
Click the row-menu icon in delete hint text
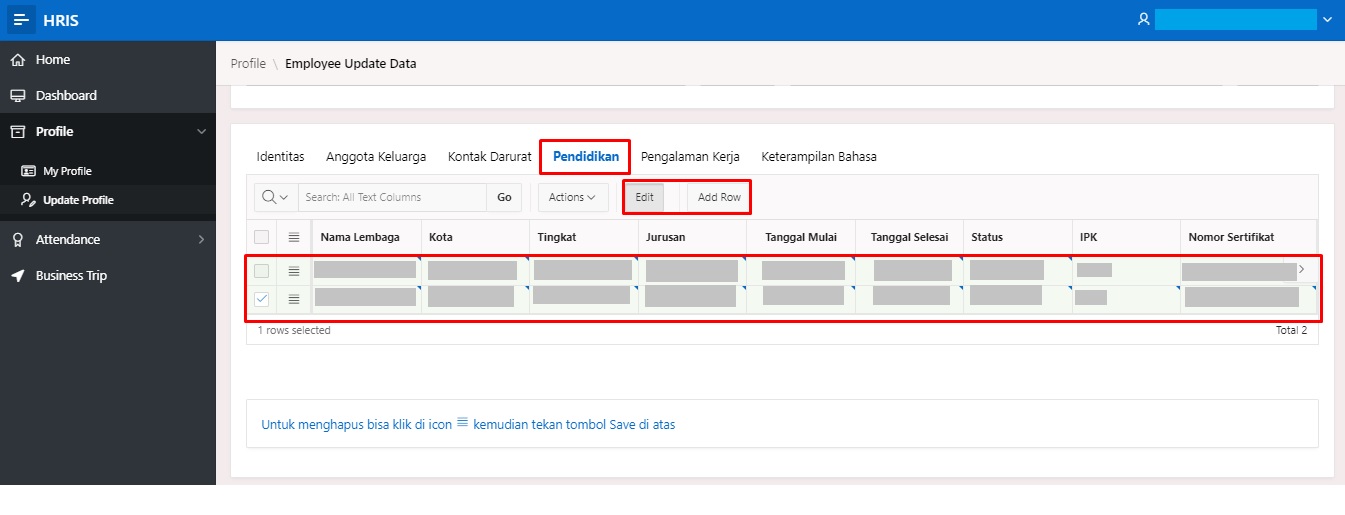(x=463, y=423)
